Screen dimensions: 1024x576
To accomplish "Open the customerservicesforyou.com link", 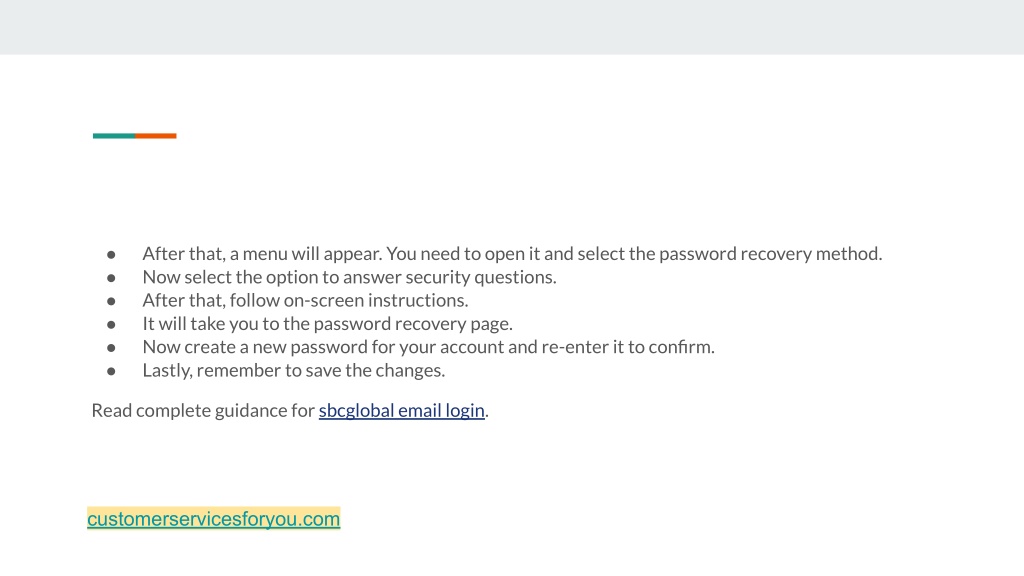I will [x=214, y=519].
